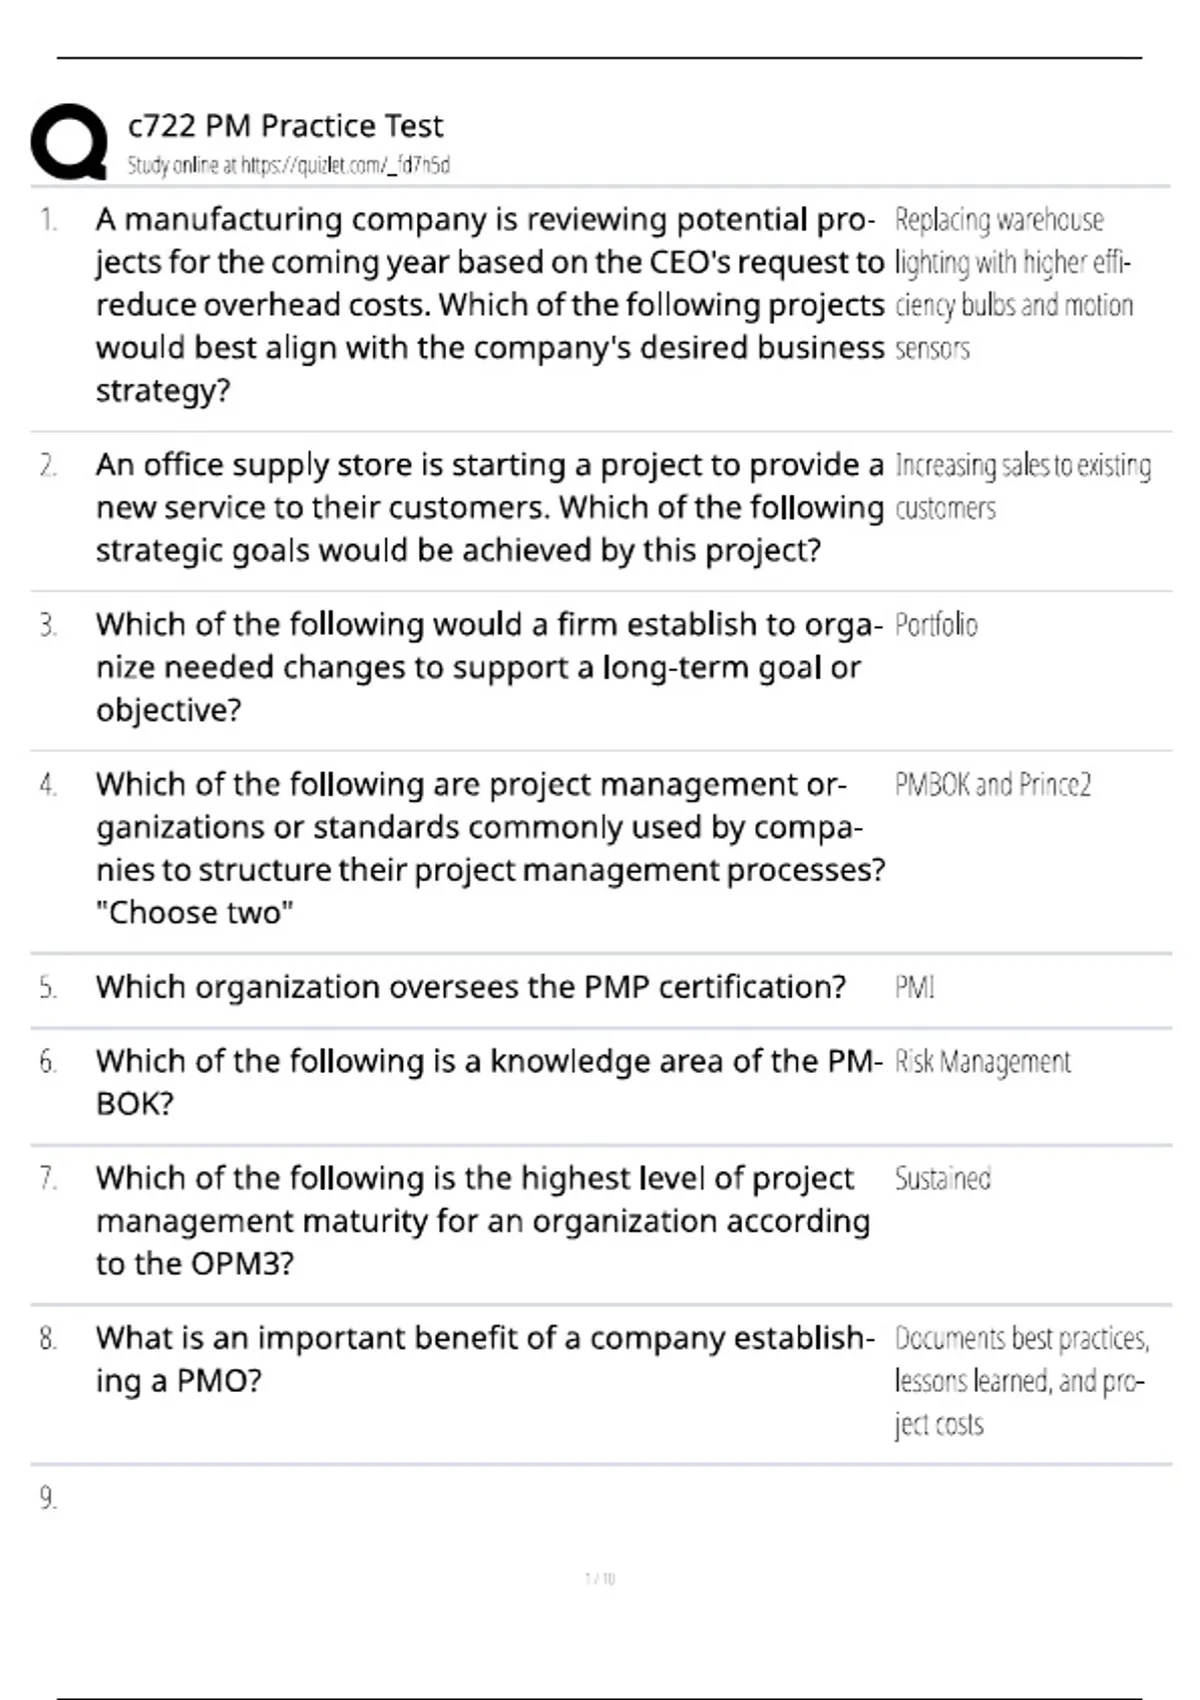This screenshot has height=1700, width=1200.
Task: Click answer 'Documents best practices, lessons learned'
Action: click(x=1022, y=1381)
